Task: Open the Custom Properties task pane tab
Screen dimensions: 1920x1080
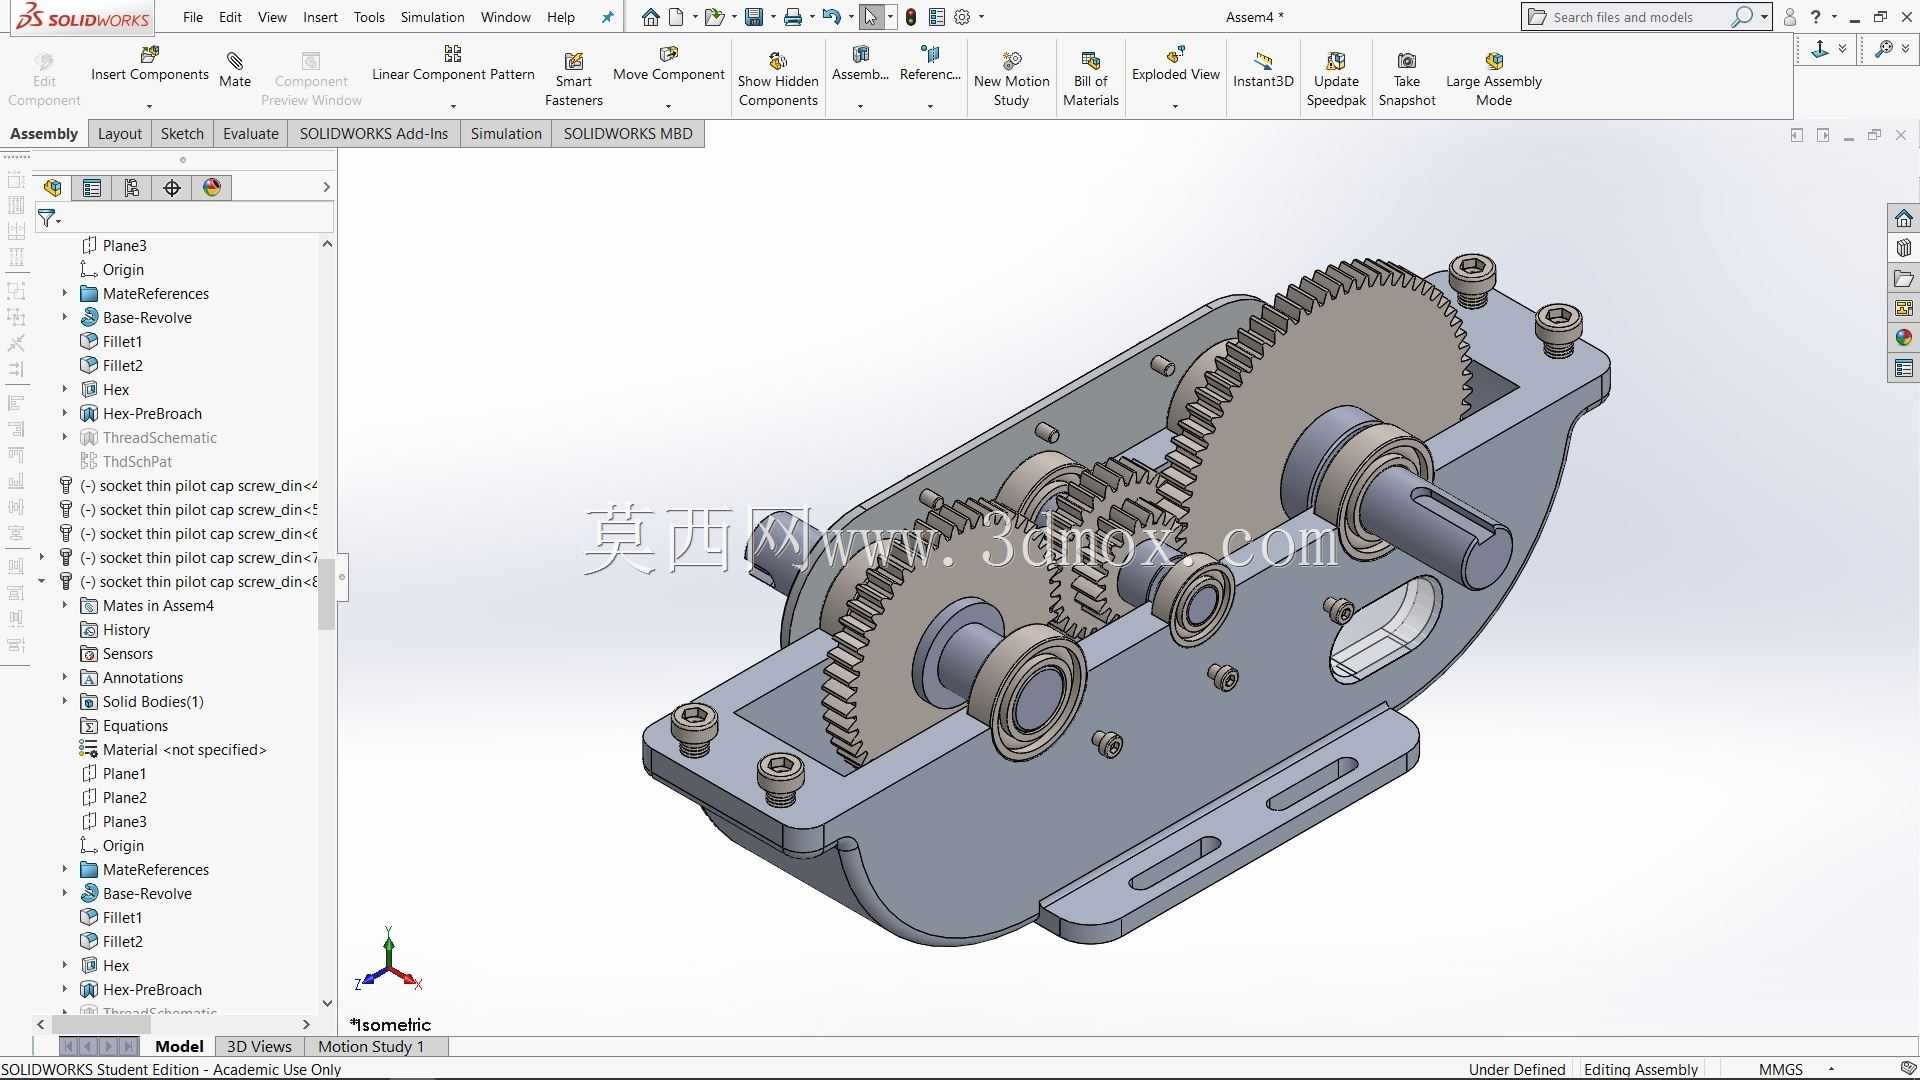Action: click(1903, 368)
